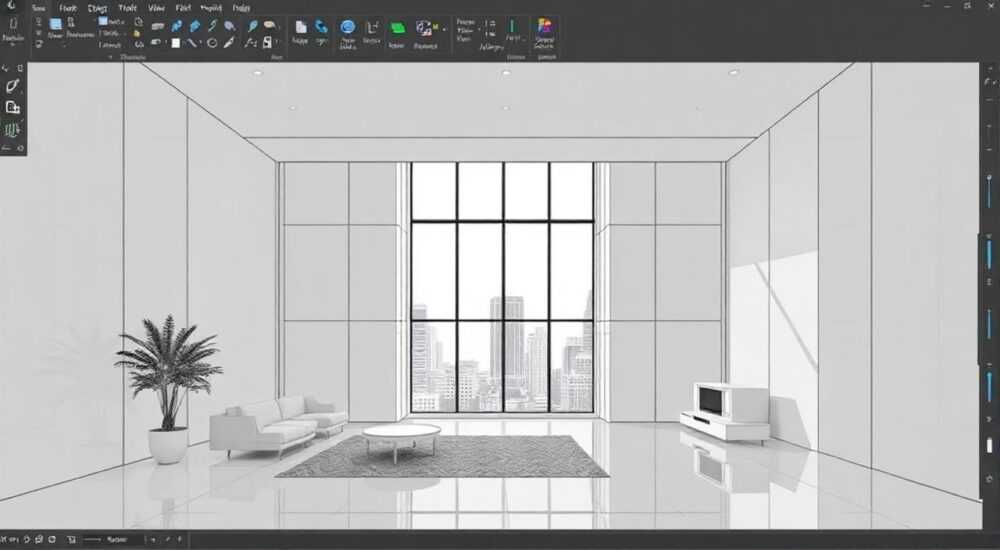Open the third menu in the menu bar

[x=98, y=8]
